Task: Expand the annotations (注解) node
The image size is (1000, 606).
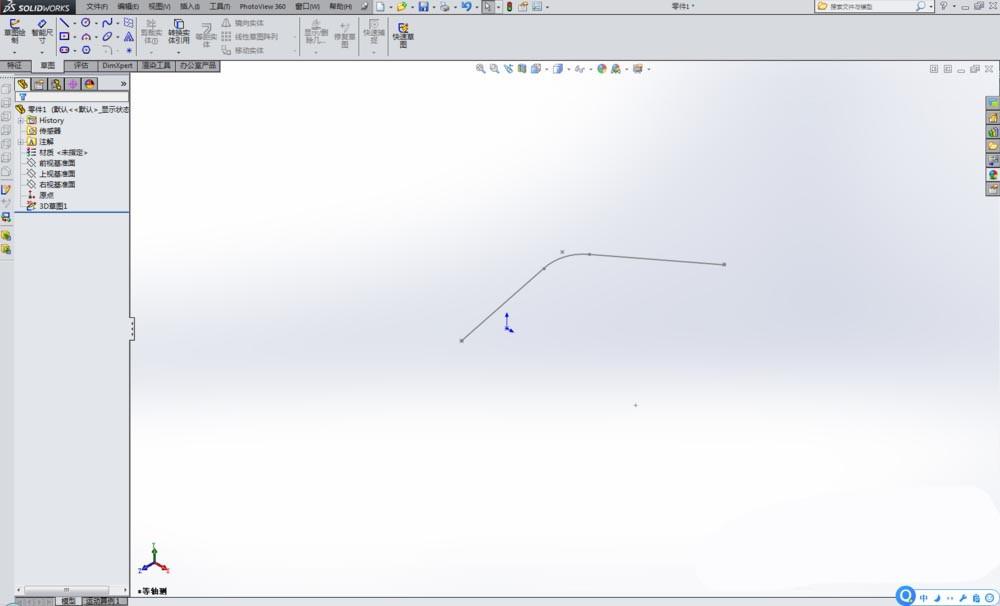Action: pos(21,143)
